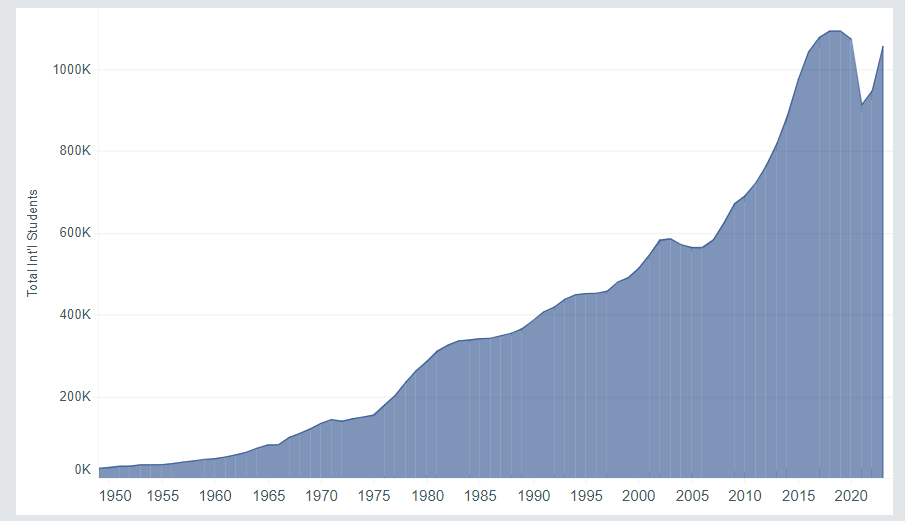
Task: Select the 2015 x-axis year label
Action: click(797, 496)
